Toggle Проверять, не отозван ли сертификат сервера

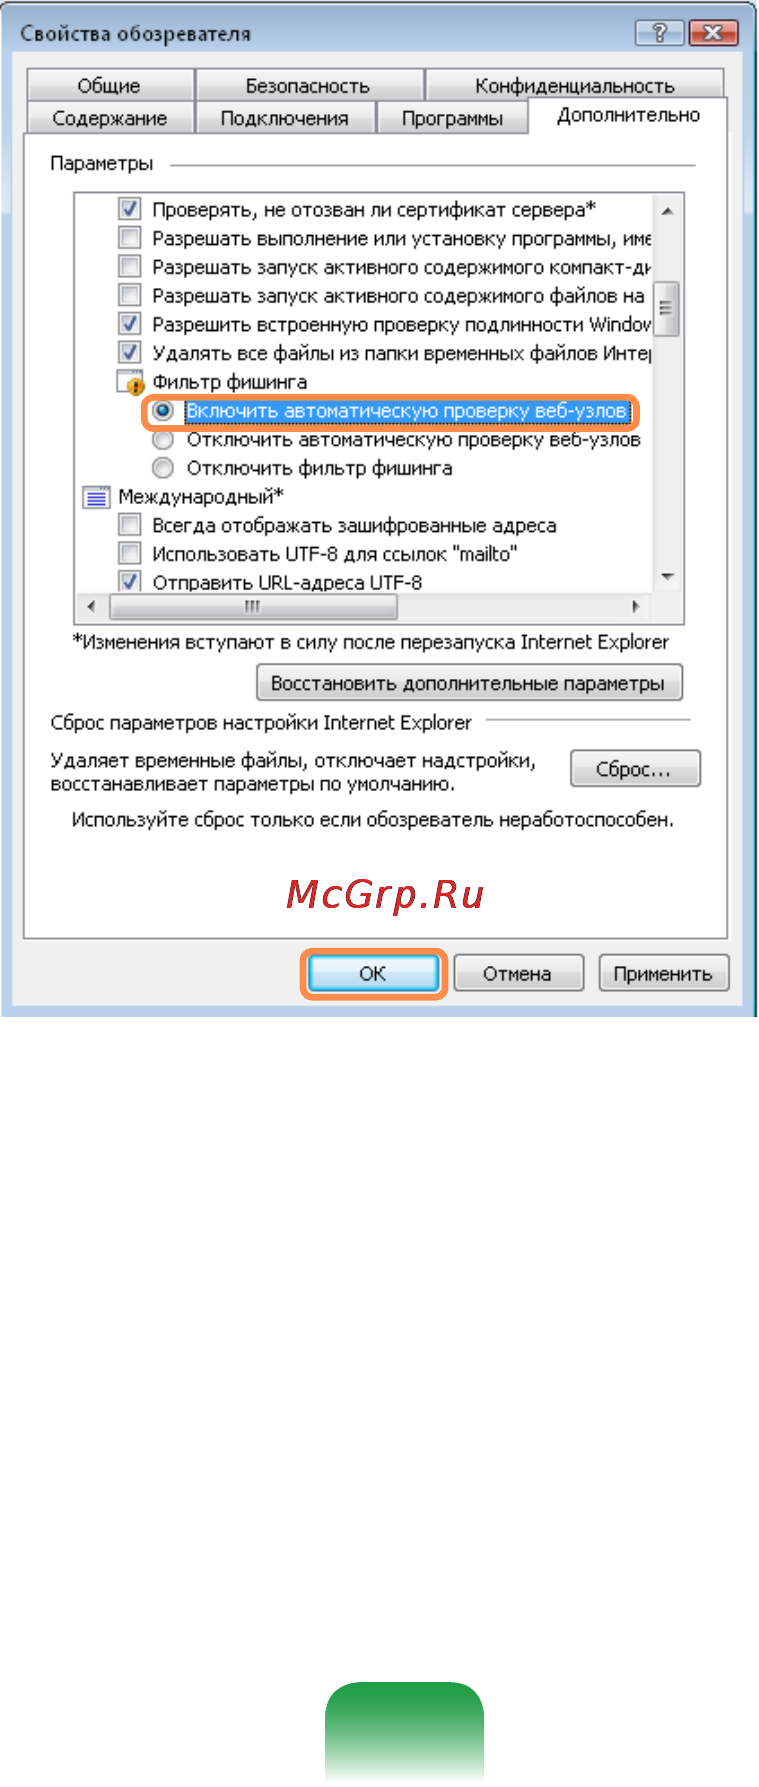pyautogui.click(x=129, y=210)
